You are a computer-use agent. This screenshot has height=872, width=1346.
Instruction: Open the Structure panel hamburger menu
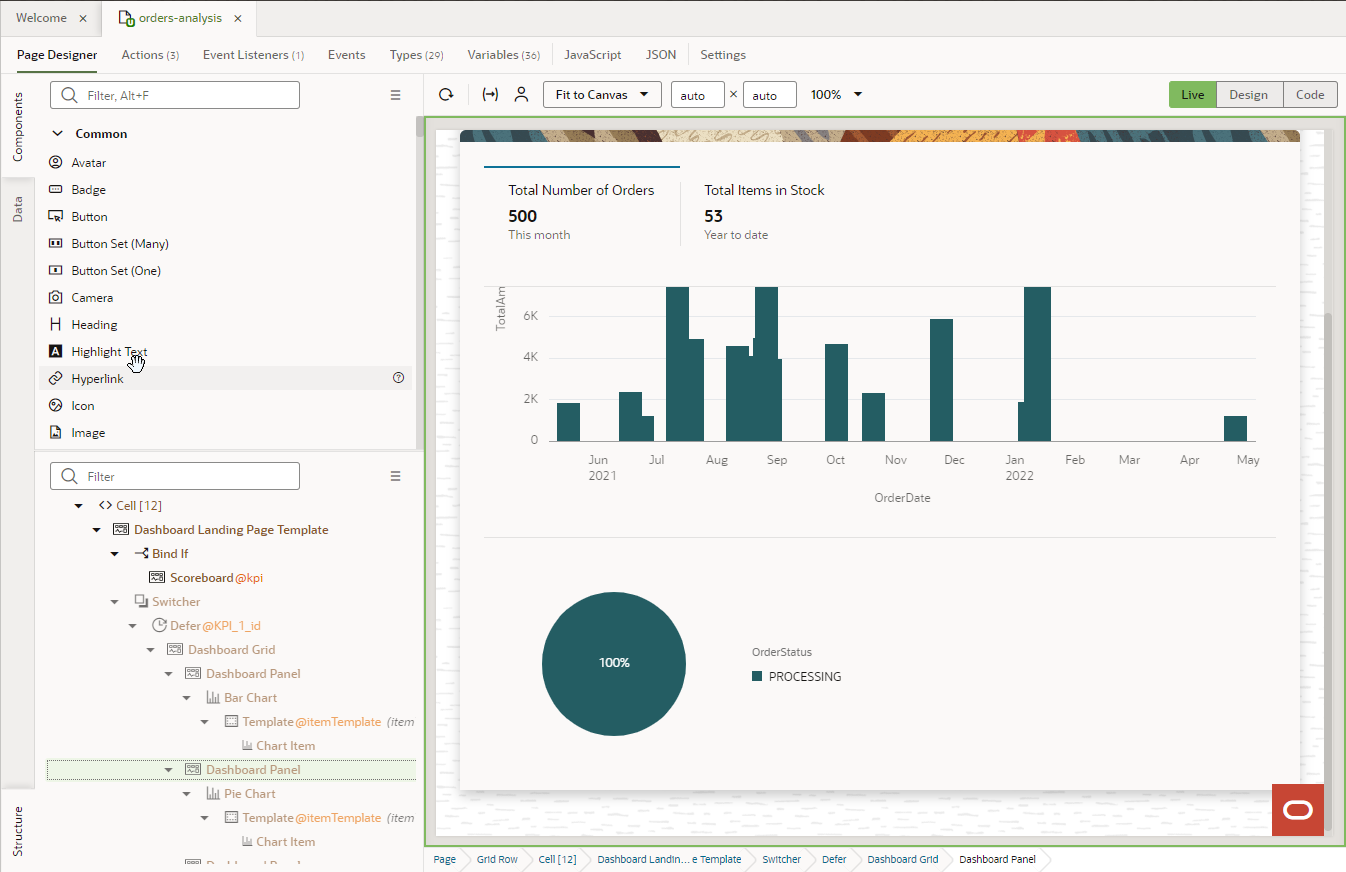click(x=395, y=476)
